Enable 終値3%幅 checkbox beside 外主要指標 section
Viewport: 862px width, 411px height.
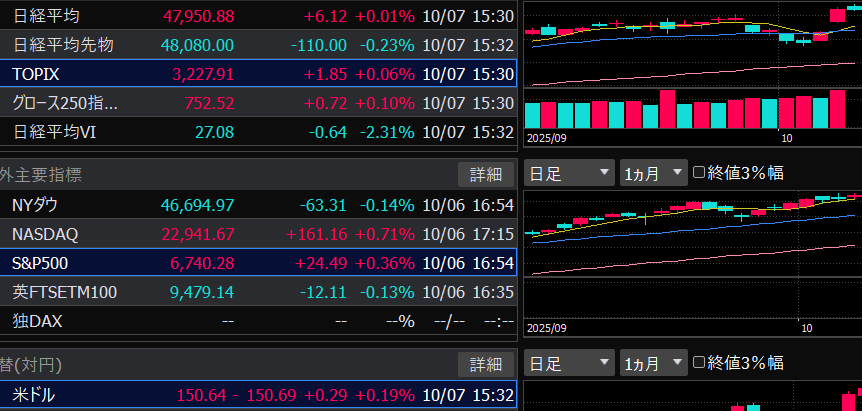699,173
